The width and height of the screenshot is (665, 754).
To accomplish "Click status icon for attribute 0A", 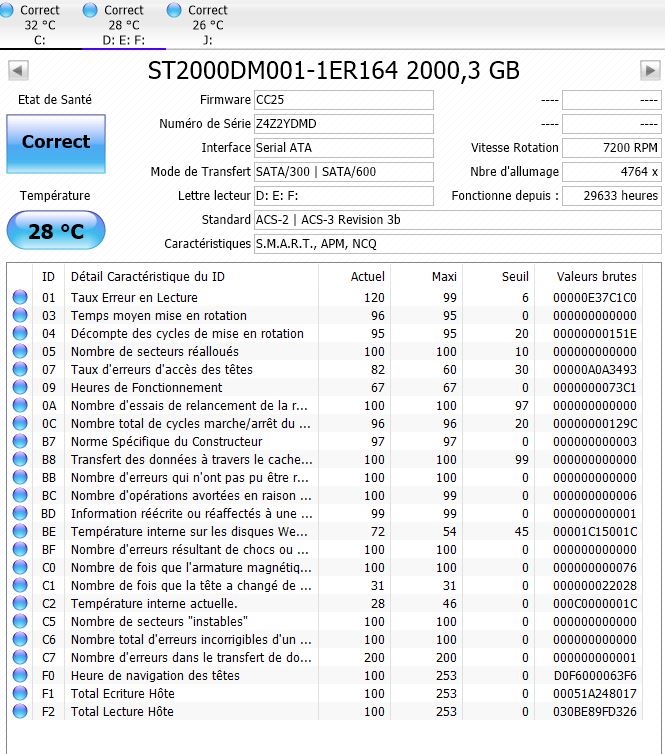I will pos(20,405).
